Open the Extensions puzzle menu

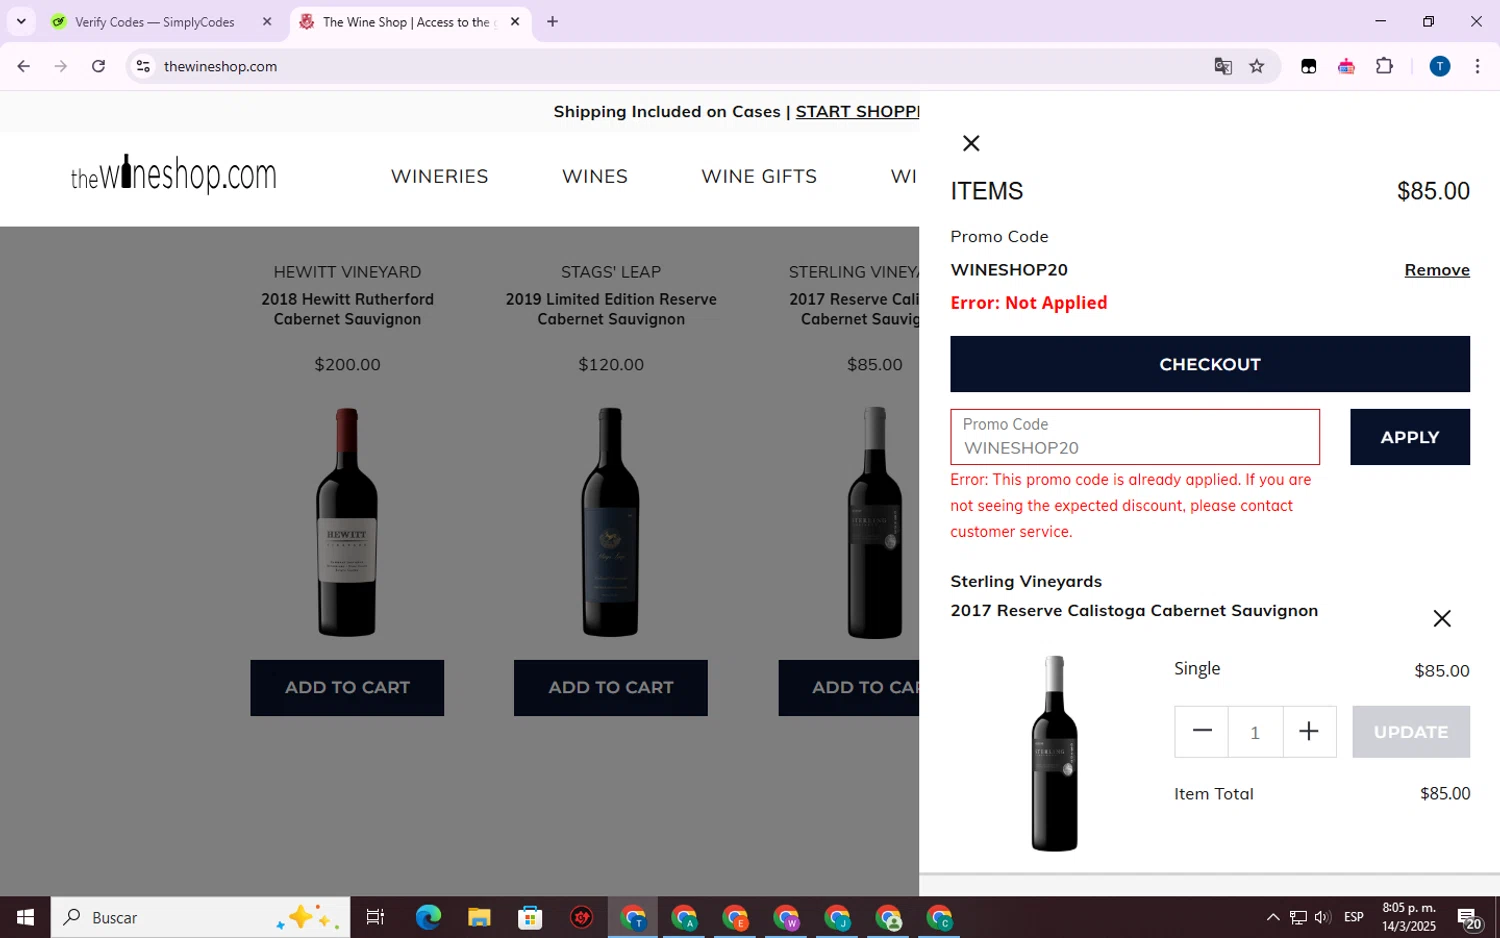tap(1384, 66)
